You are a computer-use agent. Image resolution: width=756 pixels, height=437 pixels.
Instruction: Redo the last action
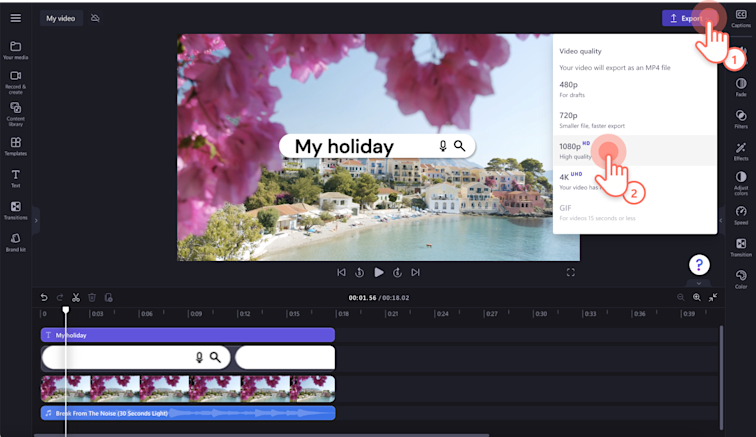(x=60, y=297)
